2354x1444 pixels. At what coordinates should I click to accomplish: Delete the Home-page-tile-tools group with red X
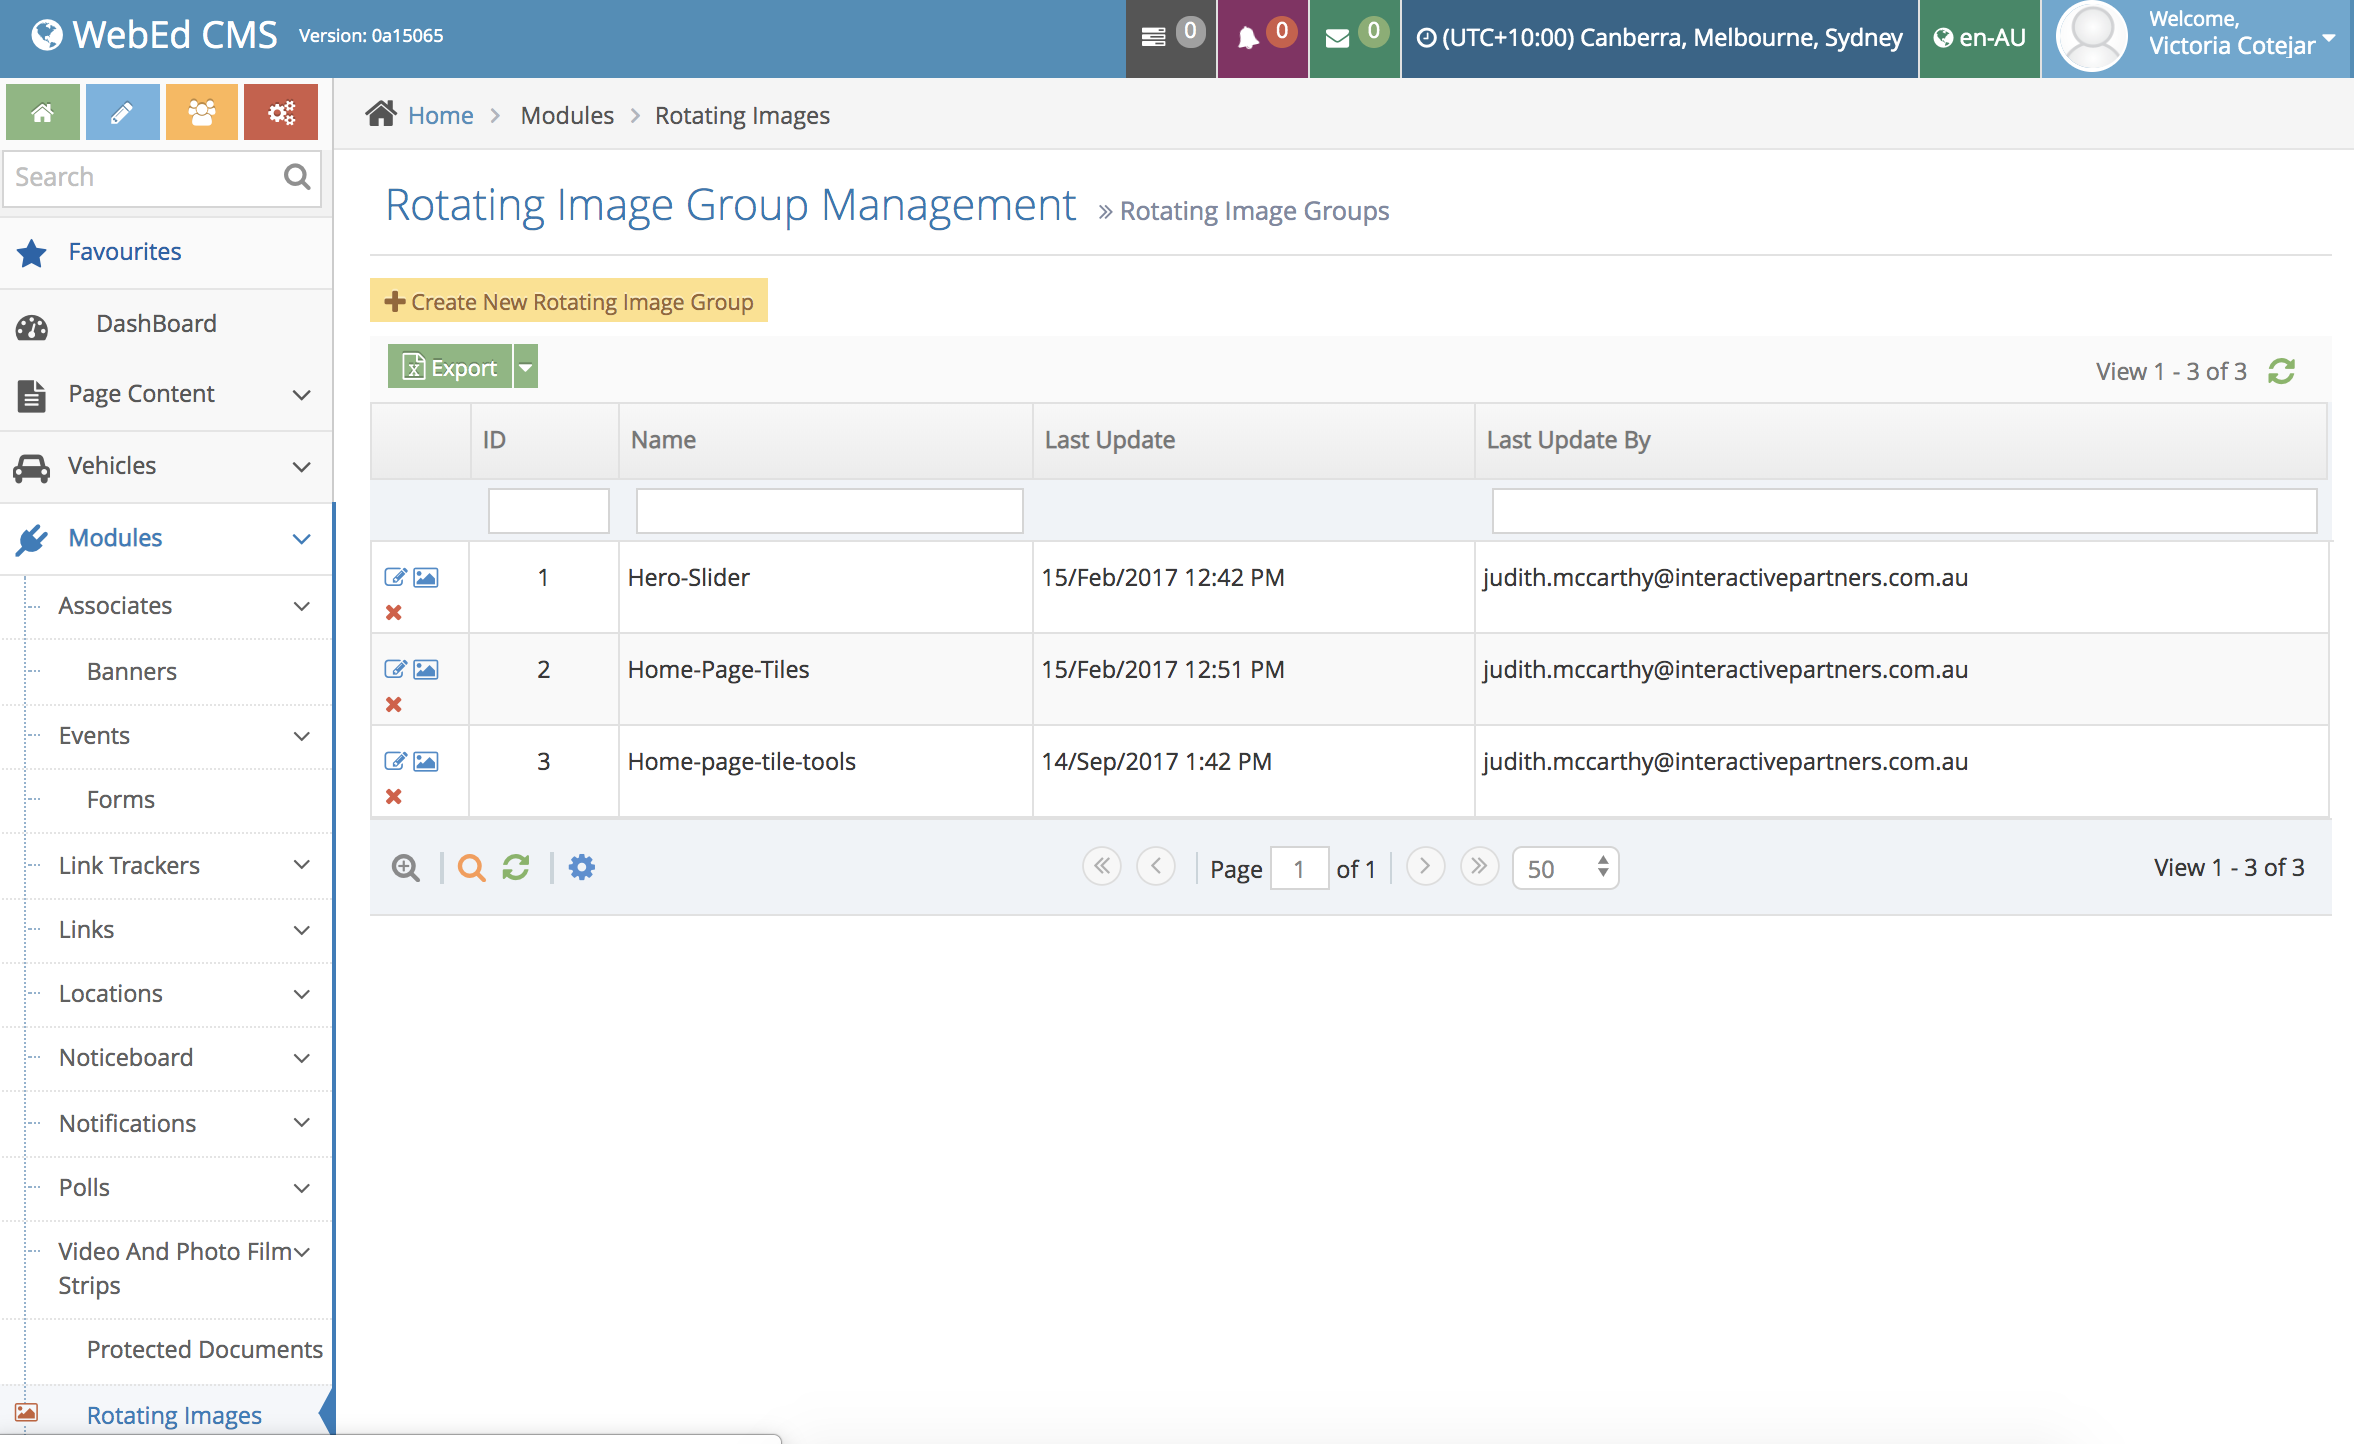394,797
